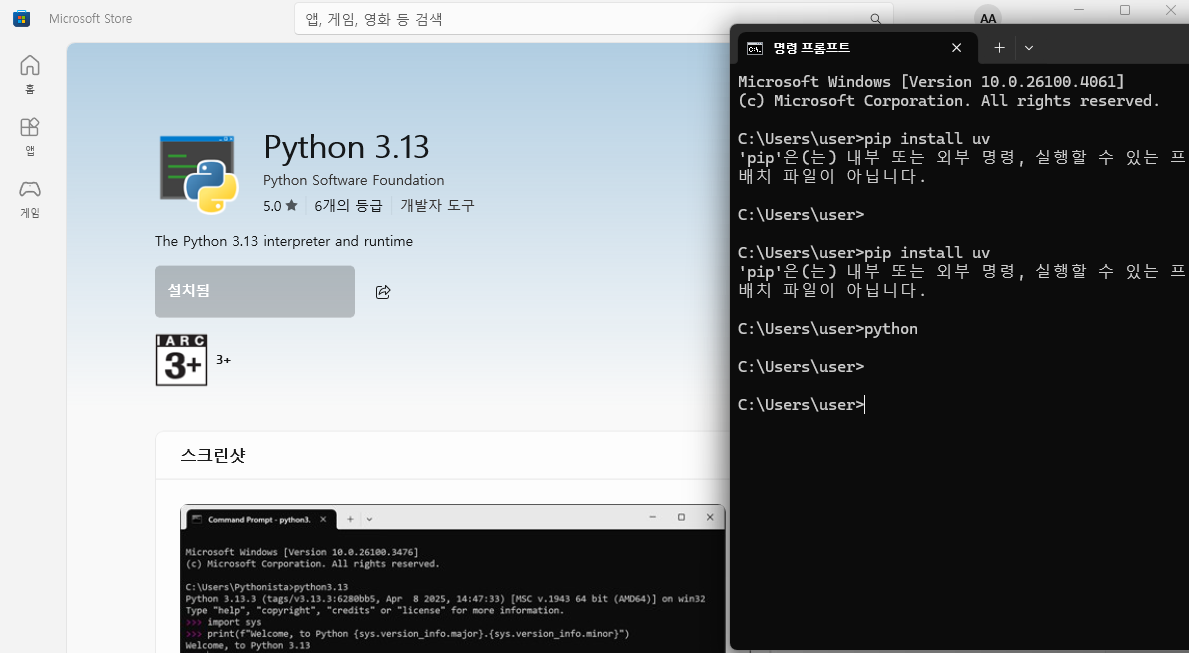Click the Python 3.13 app logo
The width and height of the screenshot is (1189, 653).
click(199, 174)
